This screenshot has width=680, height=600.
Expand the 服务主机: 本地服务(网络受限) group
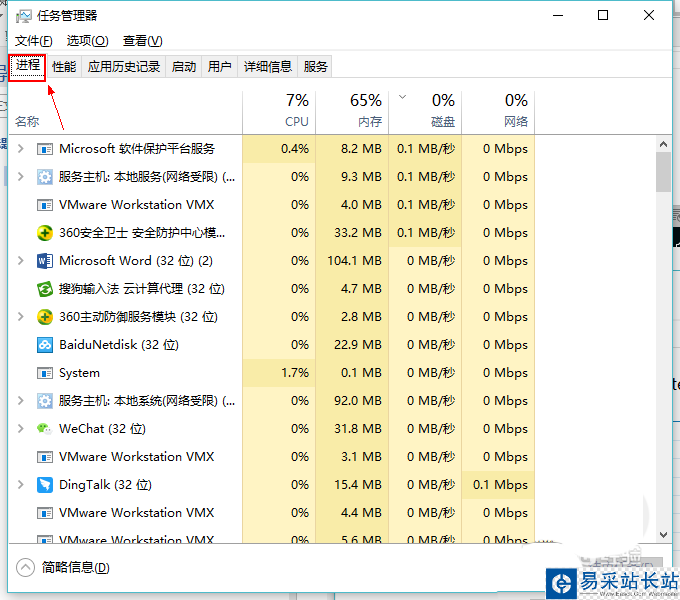pyautogui.click(x=20, y=176)
